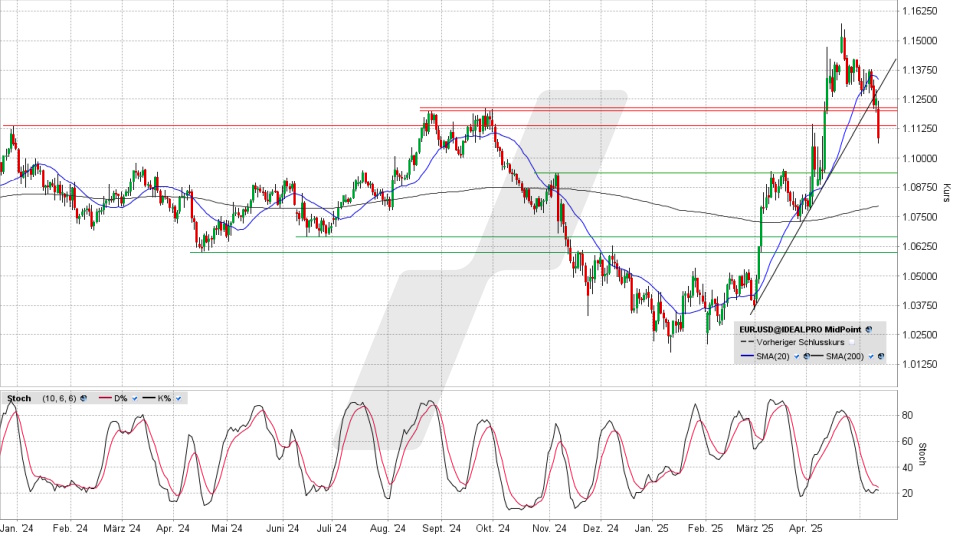Click the März '25 date axis label

[x=755, y=528]
